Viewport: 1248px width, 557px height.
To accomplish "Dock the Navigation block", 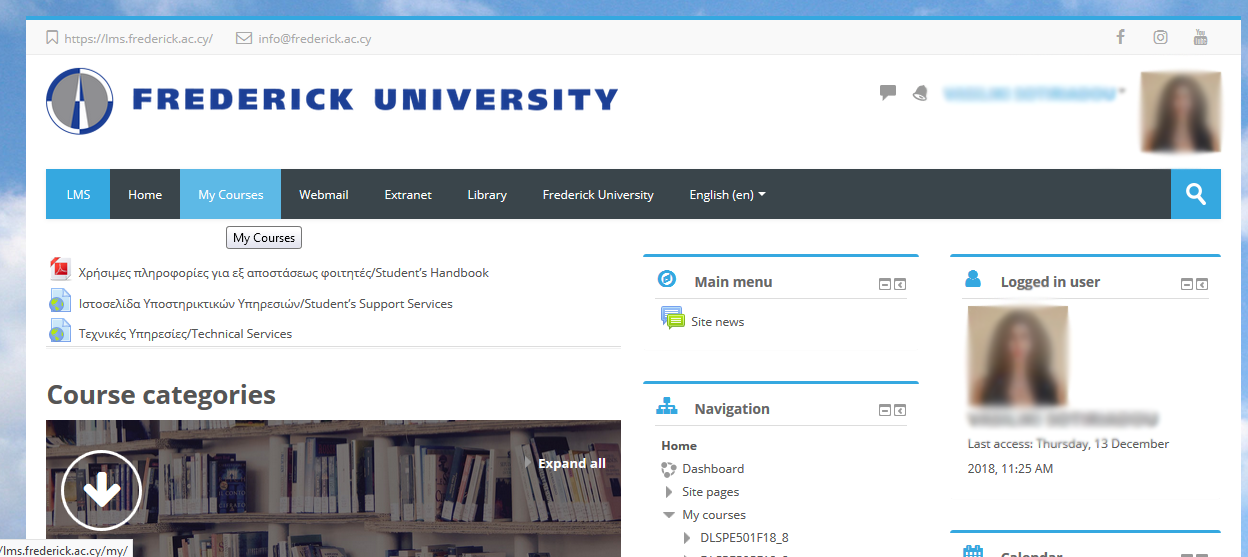I will [900, 410].
